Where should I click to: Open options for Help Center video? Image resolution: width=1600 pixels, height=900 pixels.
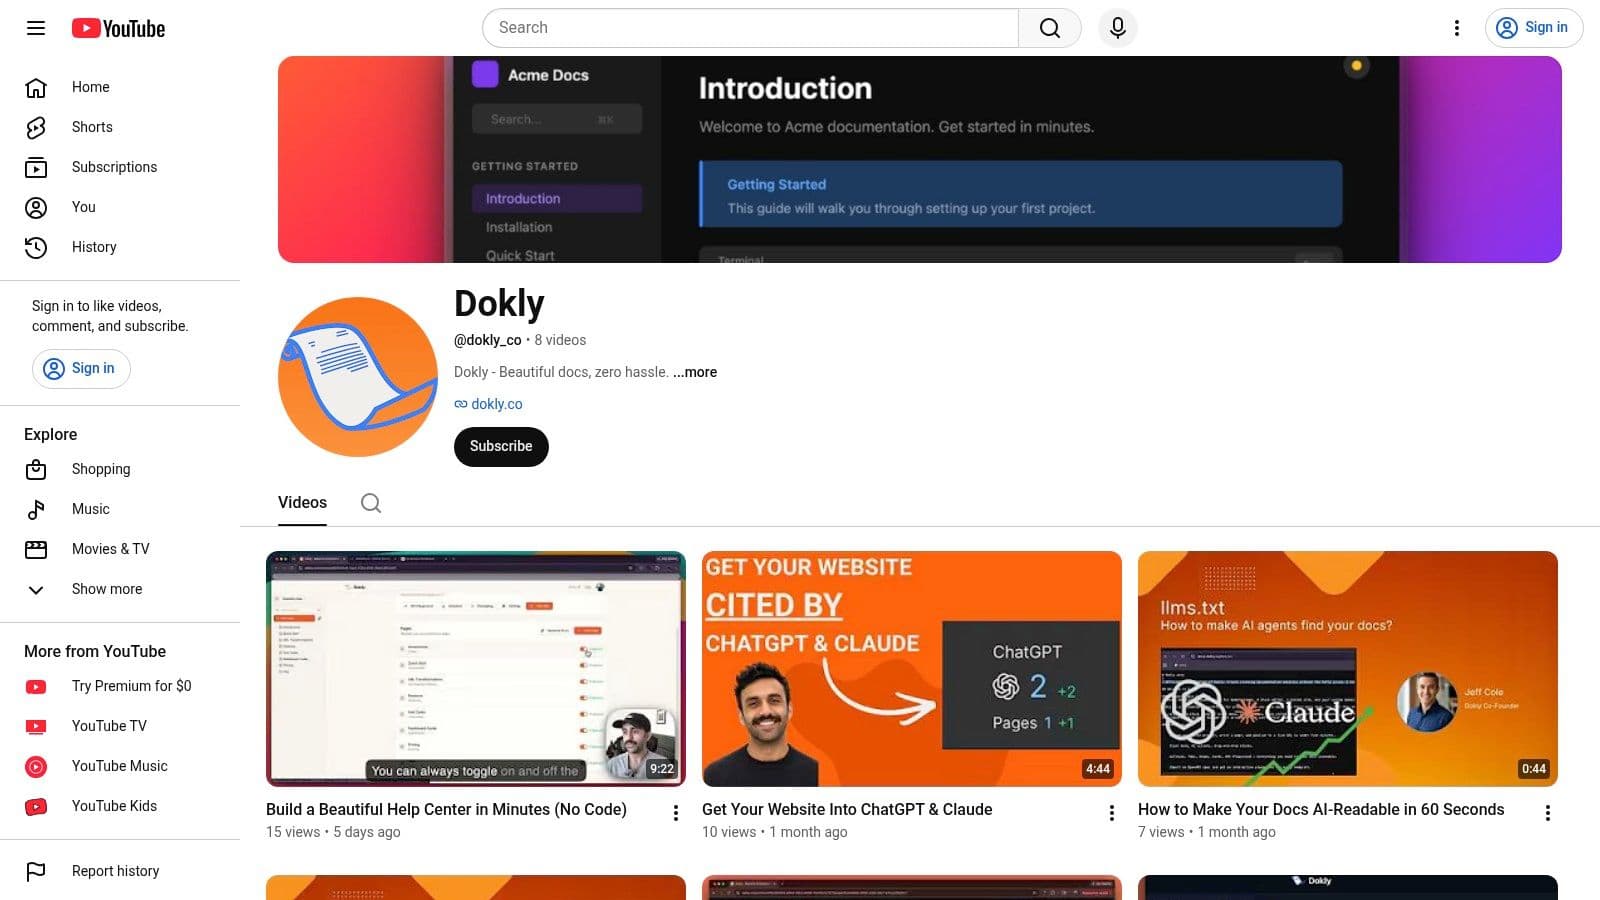click(x=676, y=813)
